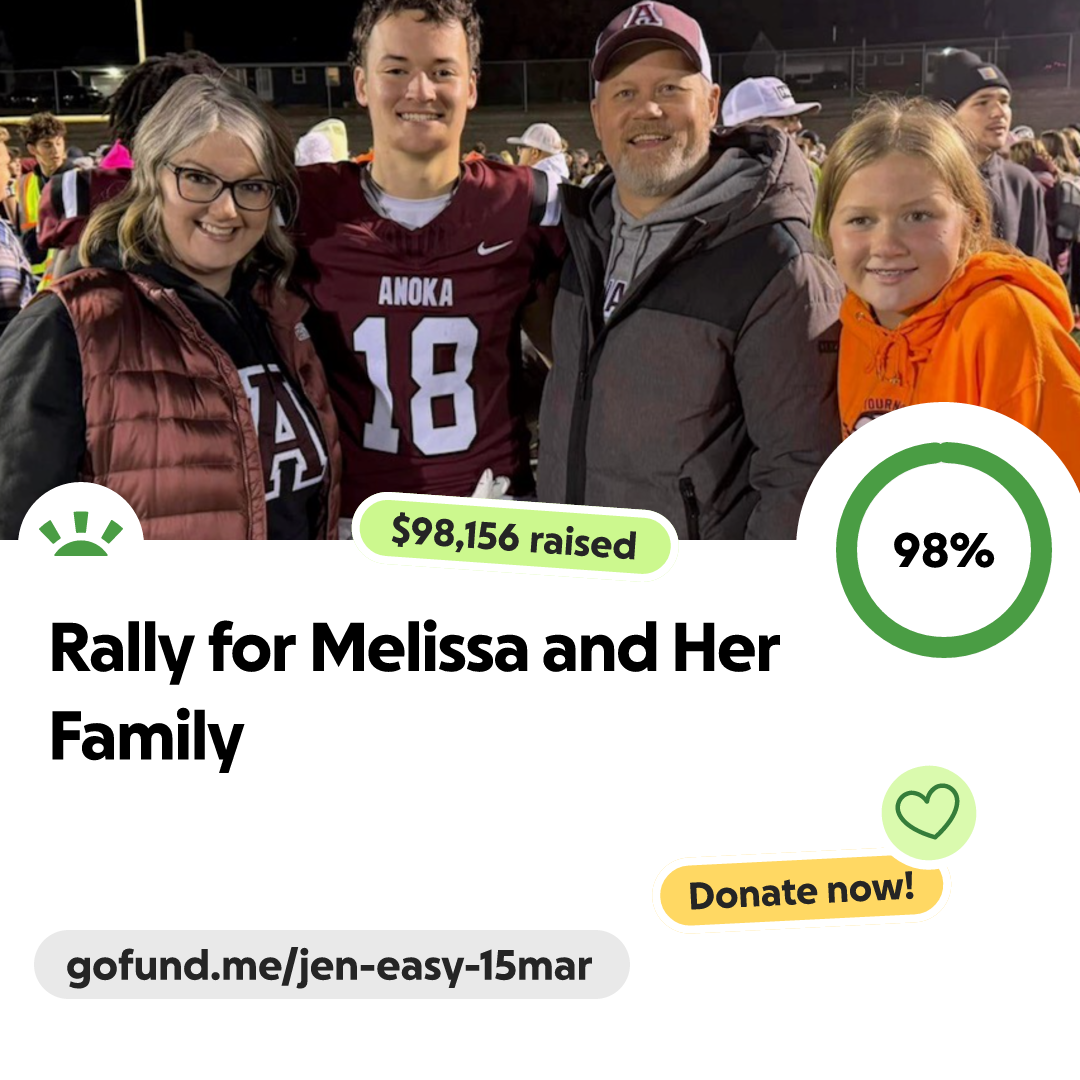The image size is (1080, 1080).
Task: Click the Donate now! button
Action: pos(801,891)
